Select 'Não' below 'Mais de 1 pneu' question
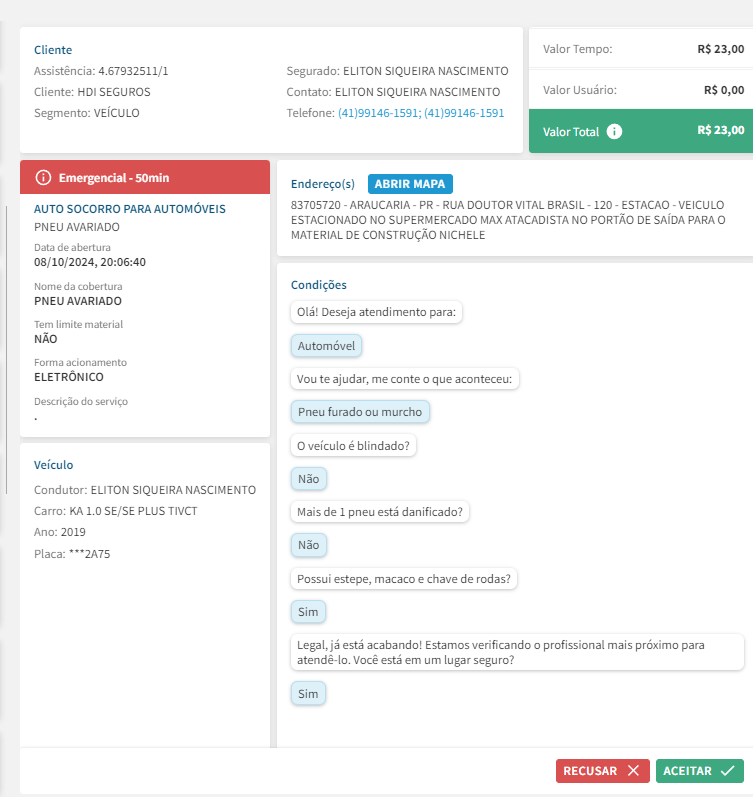The width and height of the screenshot is (753, 797). pyautogui.click(x=308, y=545)
